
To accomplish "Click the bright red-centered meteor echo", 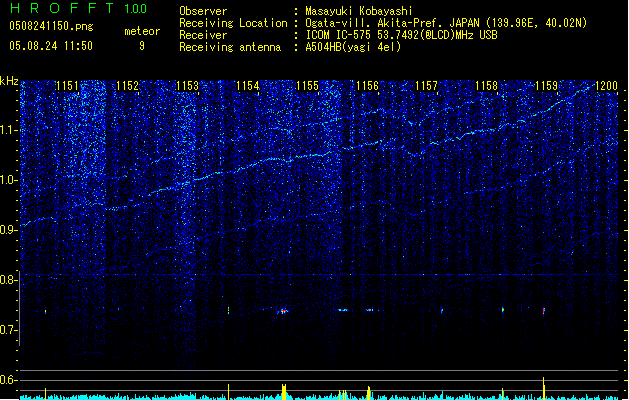I will (x=283, y=311).
